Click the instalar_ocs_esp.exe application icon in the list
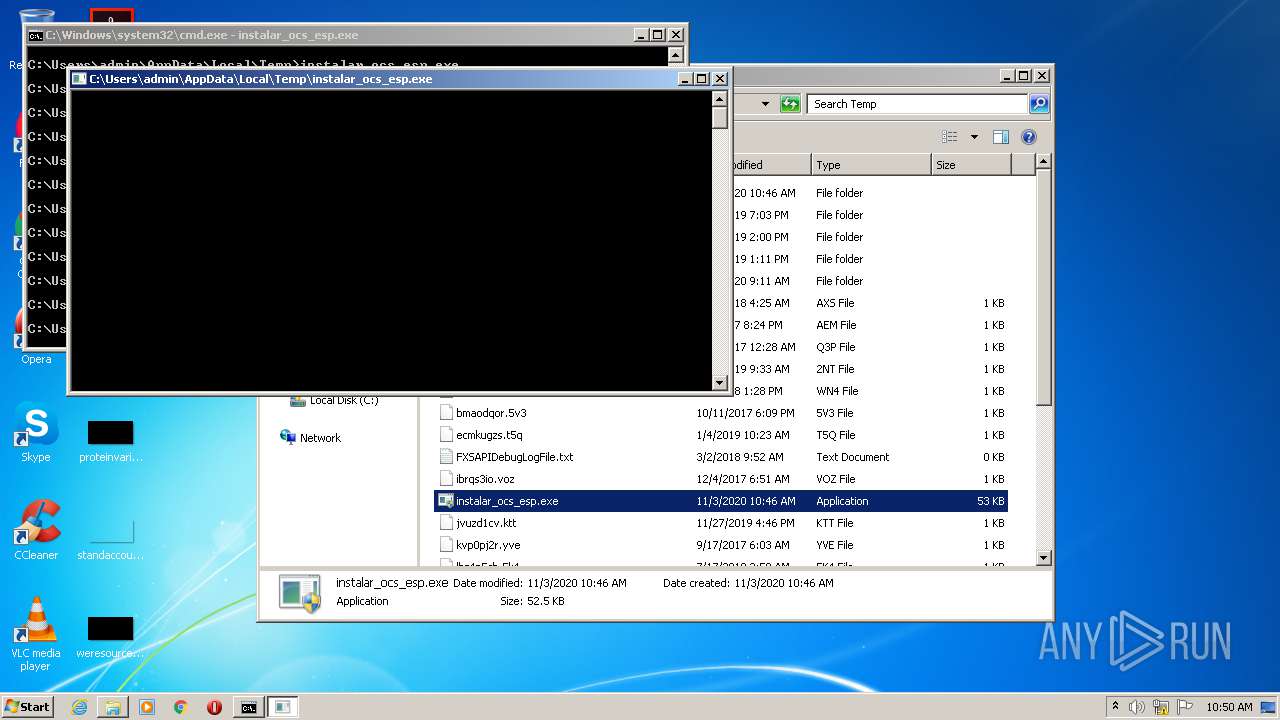Image resolution: width=1280 pixels, height=720 pixels. (x=446, y=500)
